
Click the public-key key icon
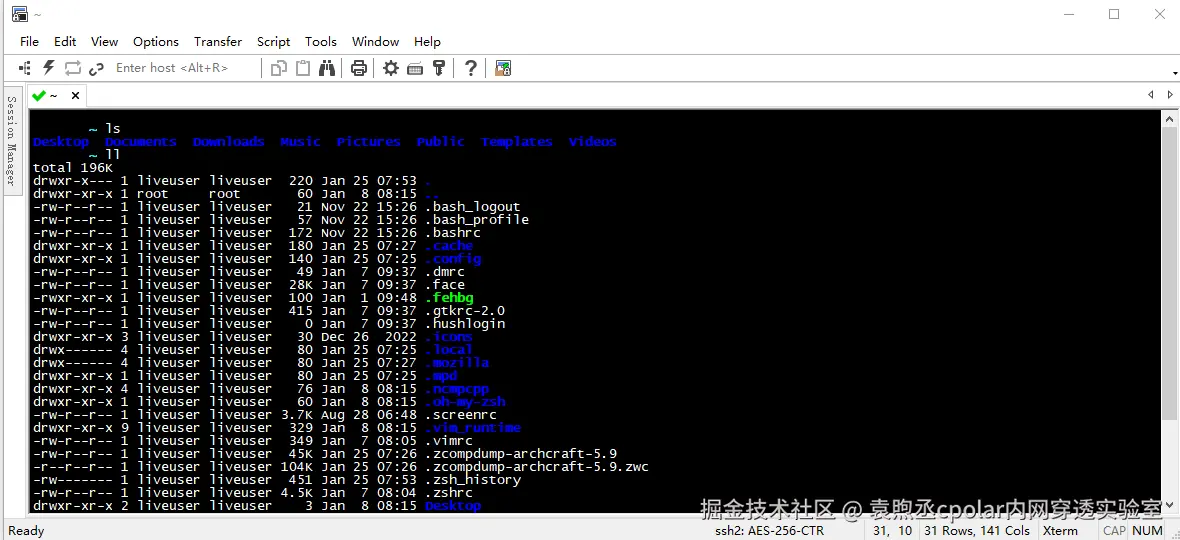point(439,68)
